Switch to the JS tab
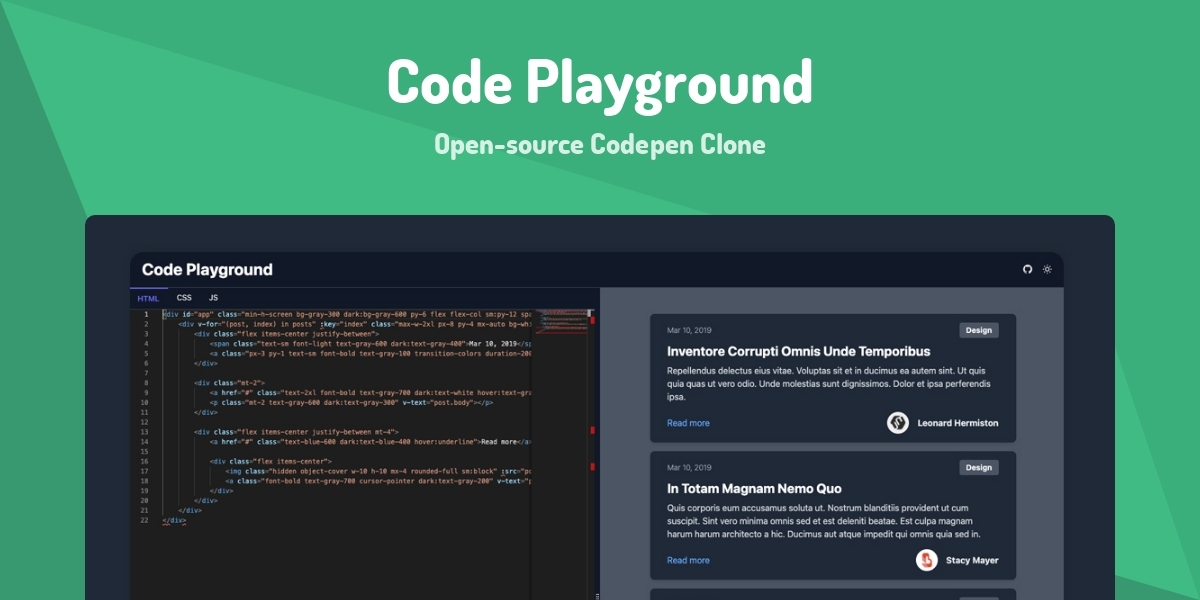The width and height of the screenshot is (1200, 600). (211, 297)
